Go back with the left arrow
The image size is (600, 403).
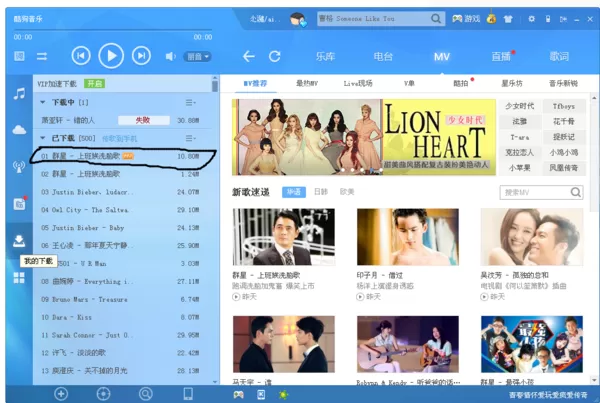click(249, 57)
